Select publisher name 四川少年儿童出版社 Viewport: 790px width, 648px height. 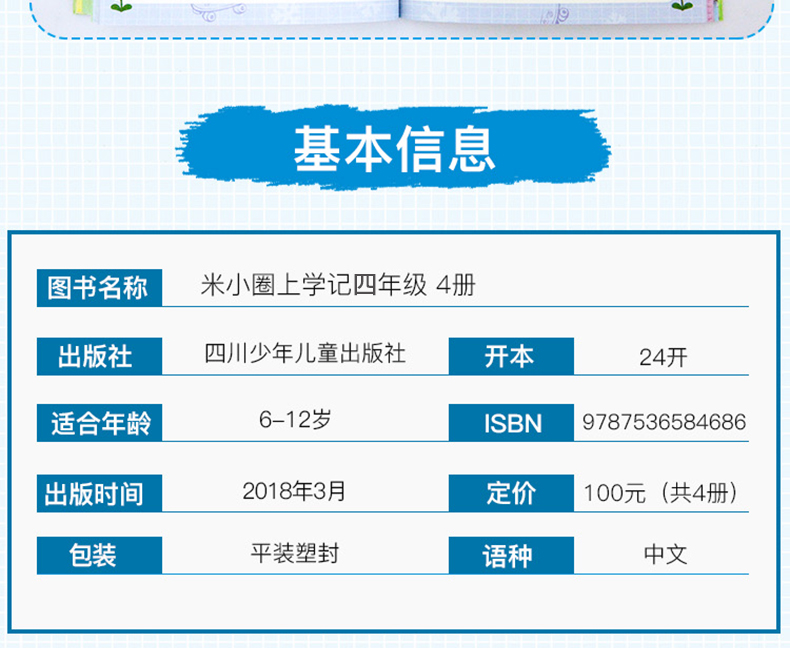304,354
